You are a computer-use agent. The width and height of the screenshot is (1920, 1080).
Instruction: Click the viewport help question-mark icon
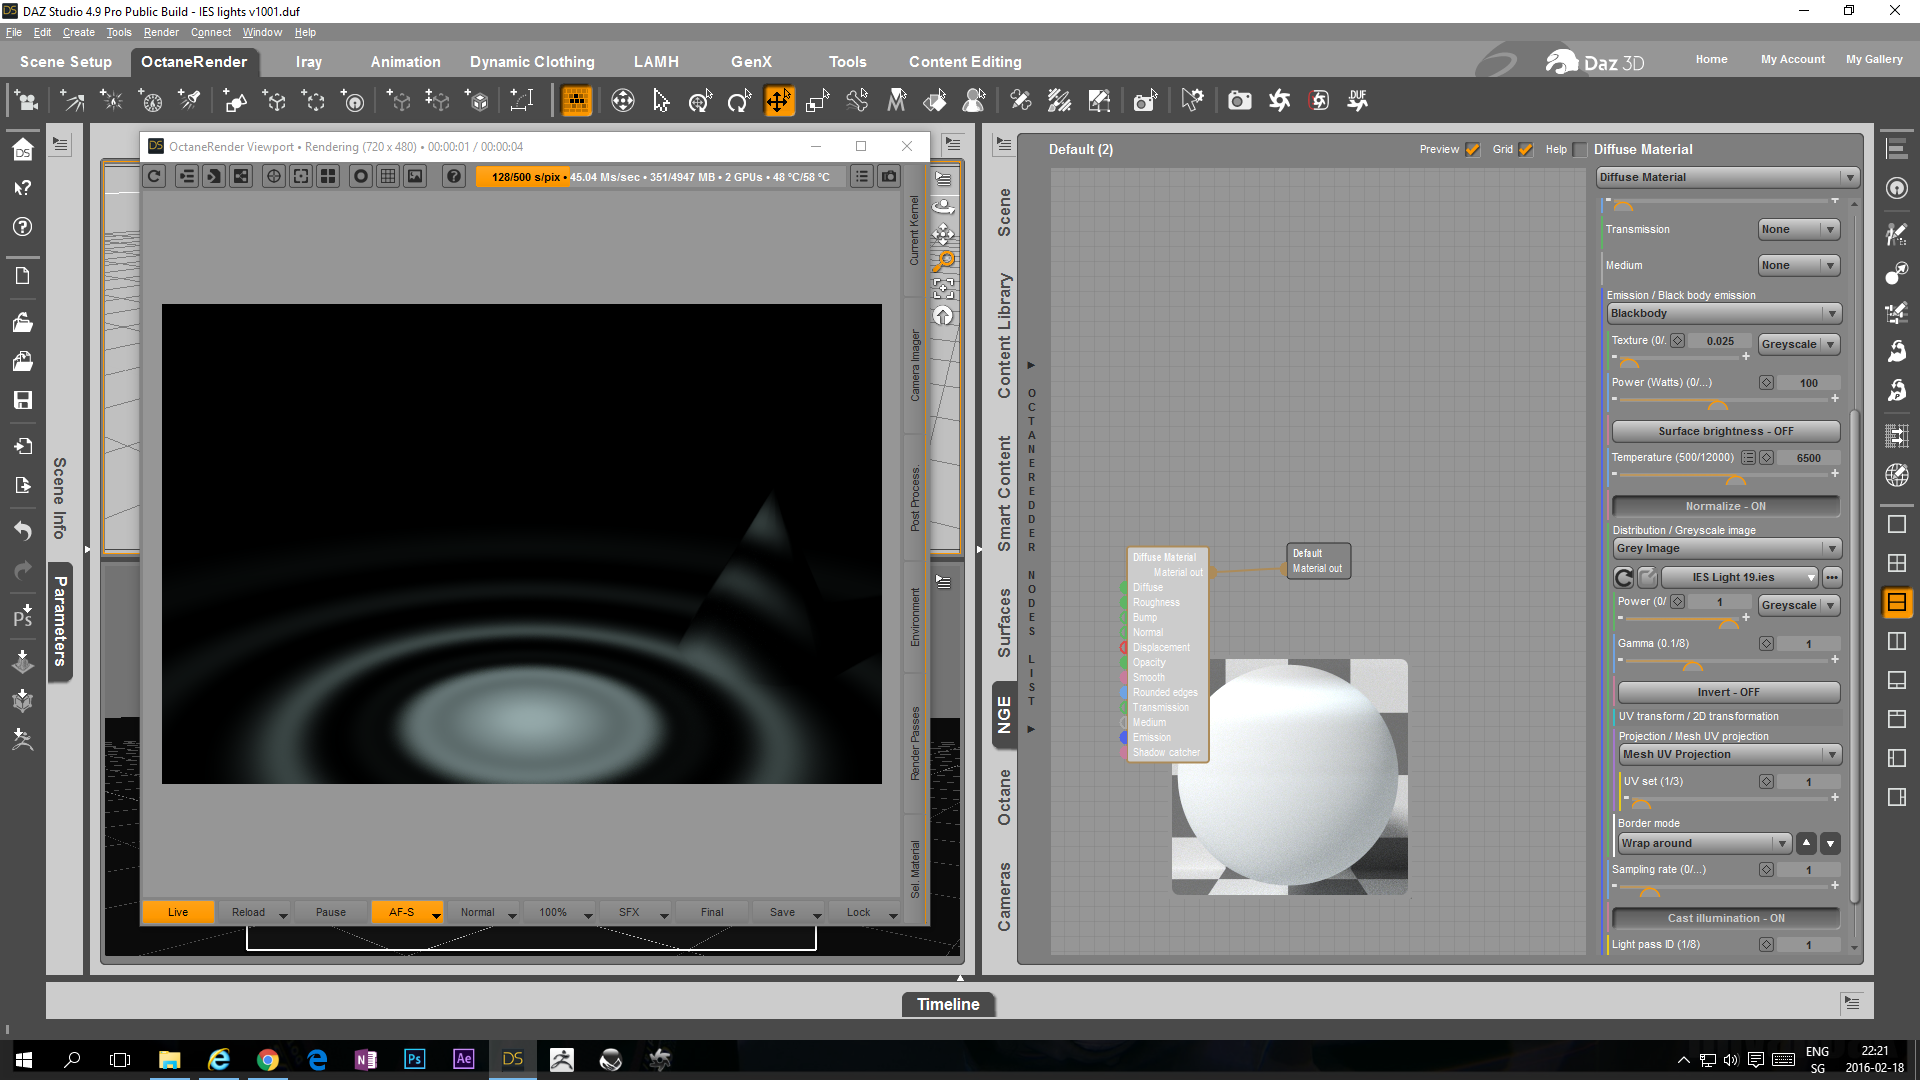tap(454, 177)
